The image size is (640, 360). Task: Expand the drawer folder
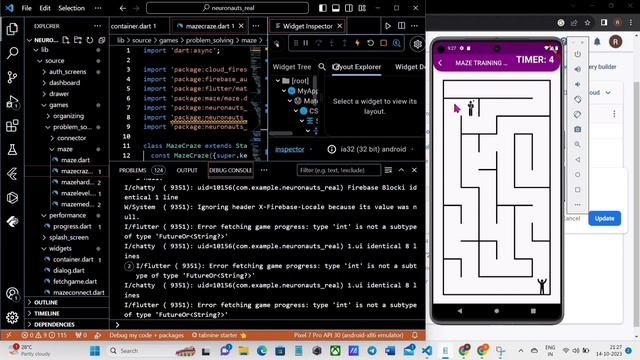pyautogui.click(x=44, y=93)
